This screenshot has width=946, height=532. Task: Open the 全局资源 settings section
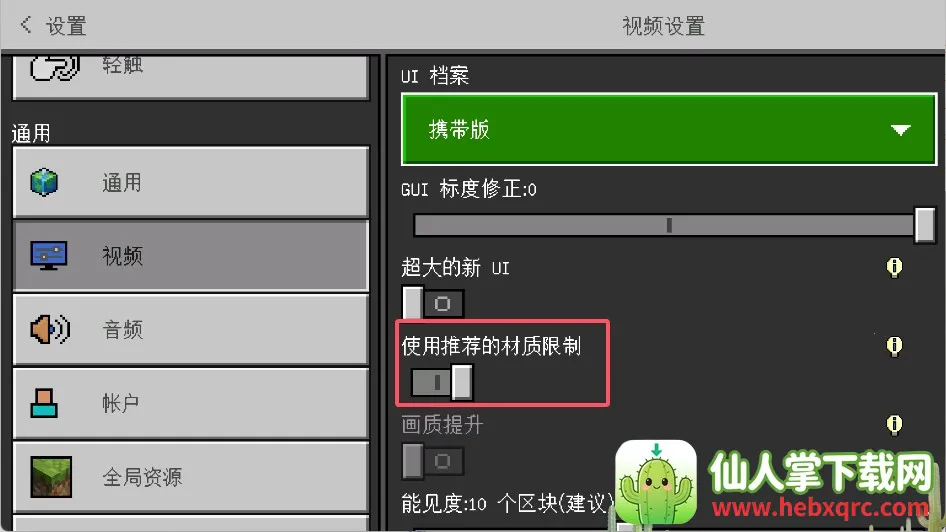[191, 477]
